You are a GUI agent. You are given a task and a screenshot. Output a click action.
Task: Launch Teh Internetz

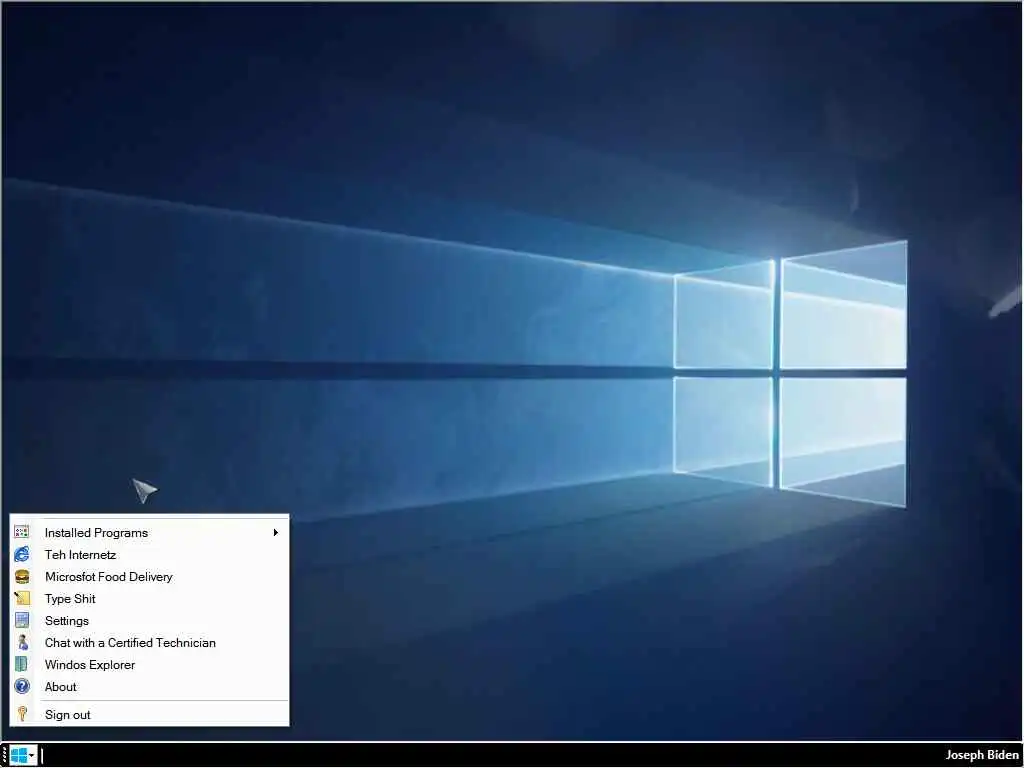pos(150,554)
